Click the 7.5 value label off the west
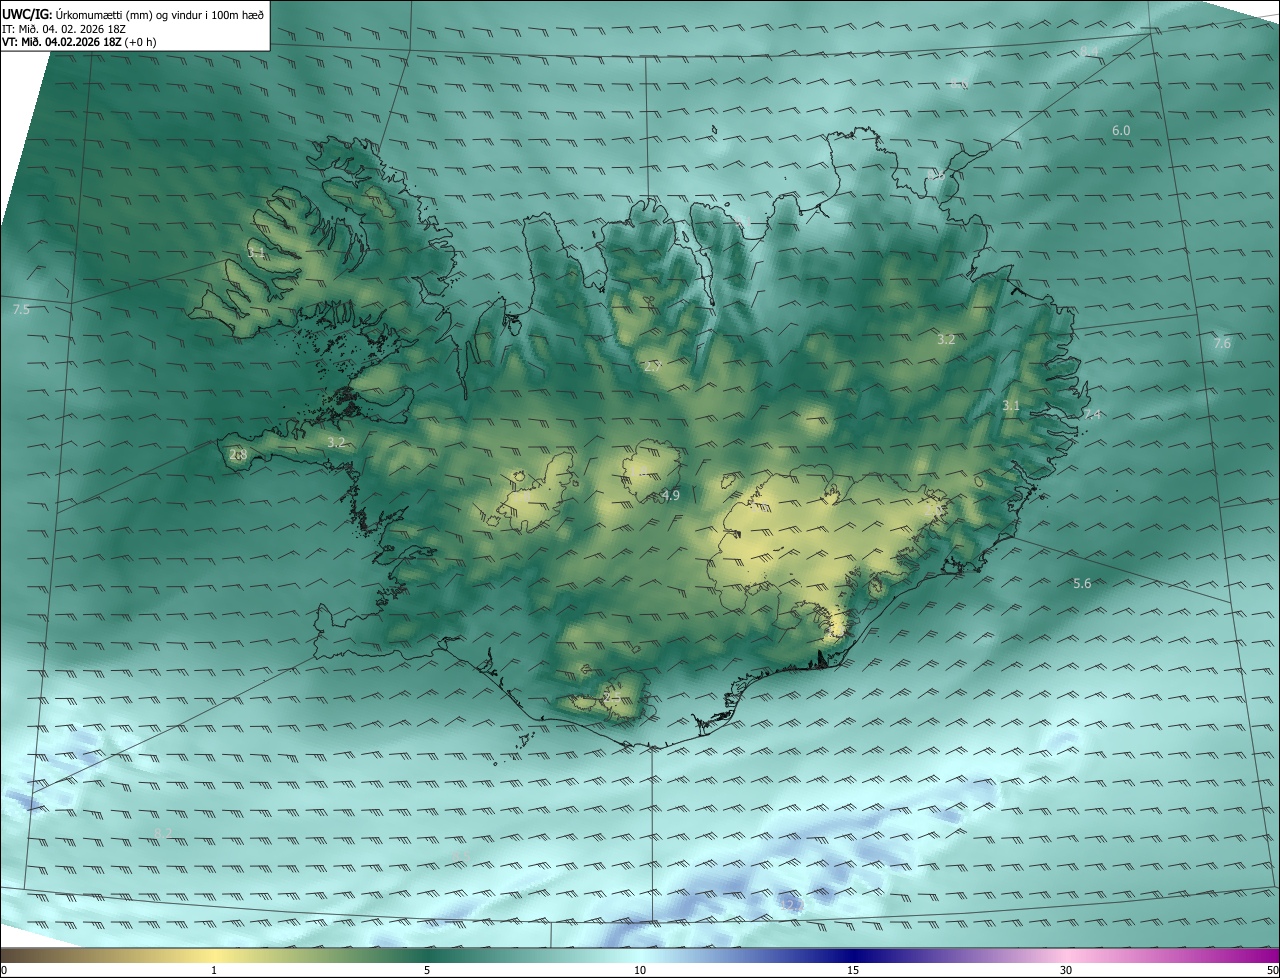The width and height of the screenshot is (1280, 978). tap(21, 310)
